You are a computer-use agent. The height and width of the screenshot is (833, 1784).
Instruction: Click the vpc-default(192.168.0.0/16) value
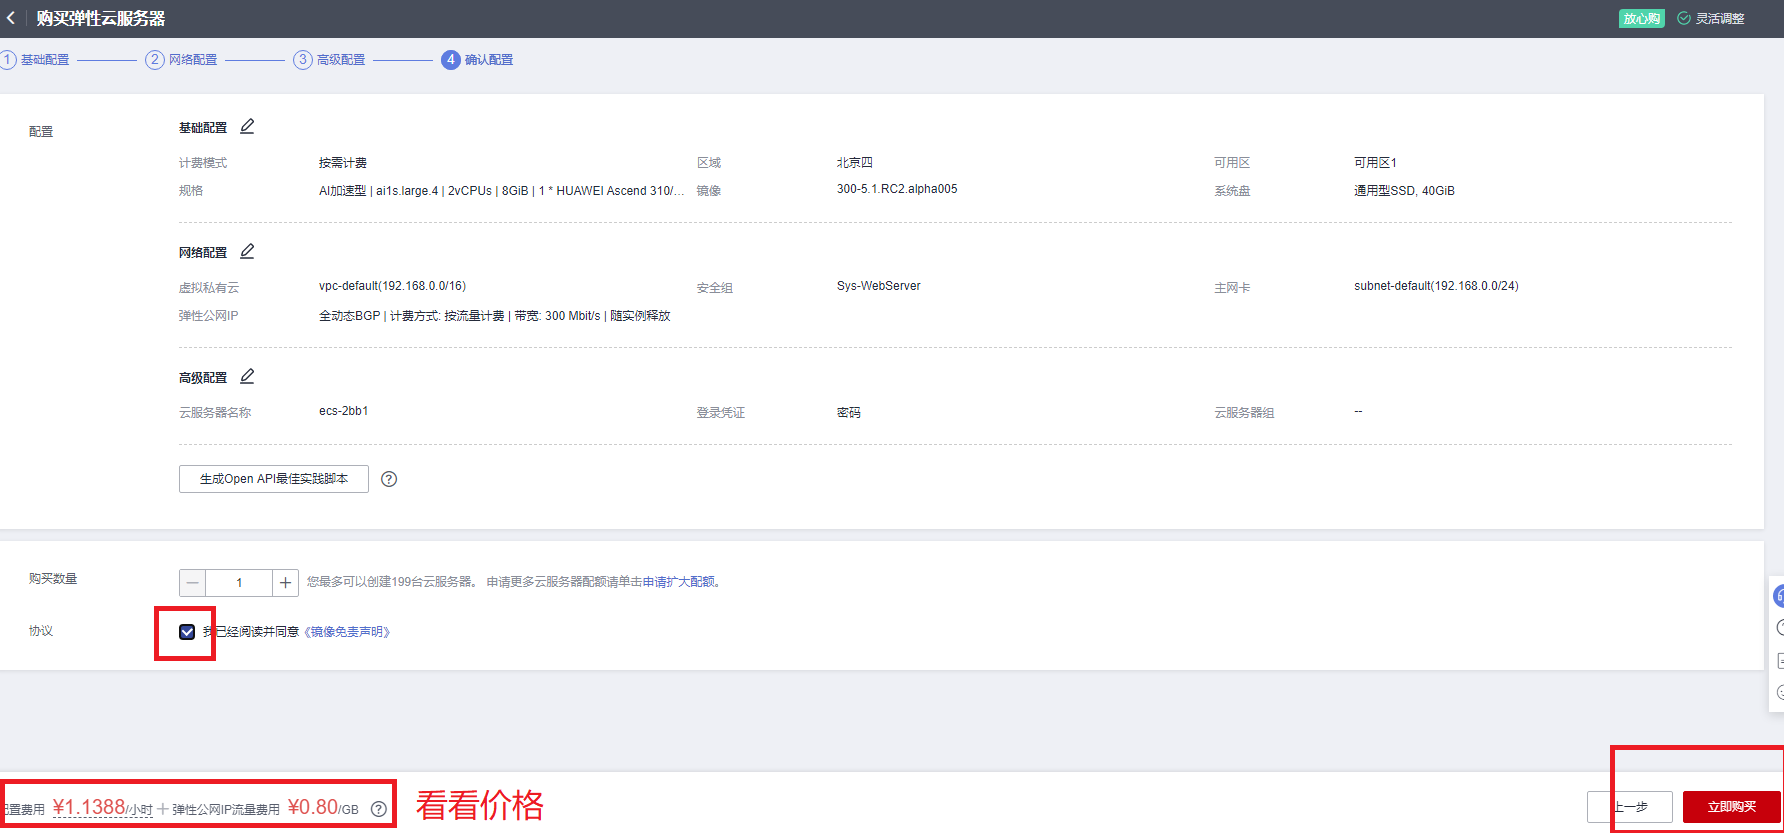click(x=392, y=286)
